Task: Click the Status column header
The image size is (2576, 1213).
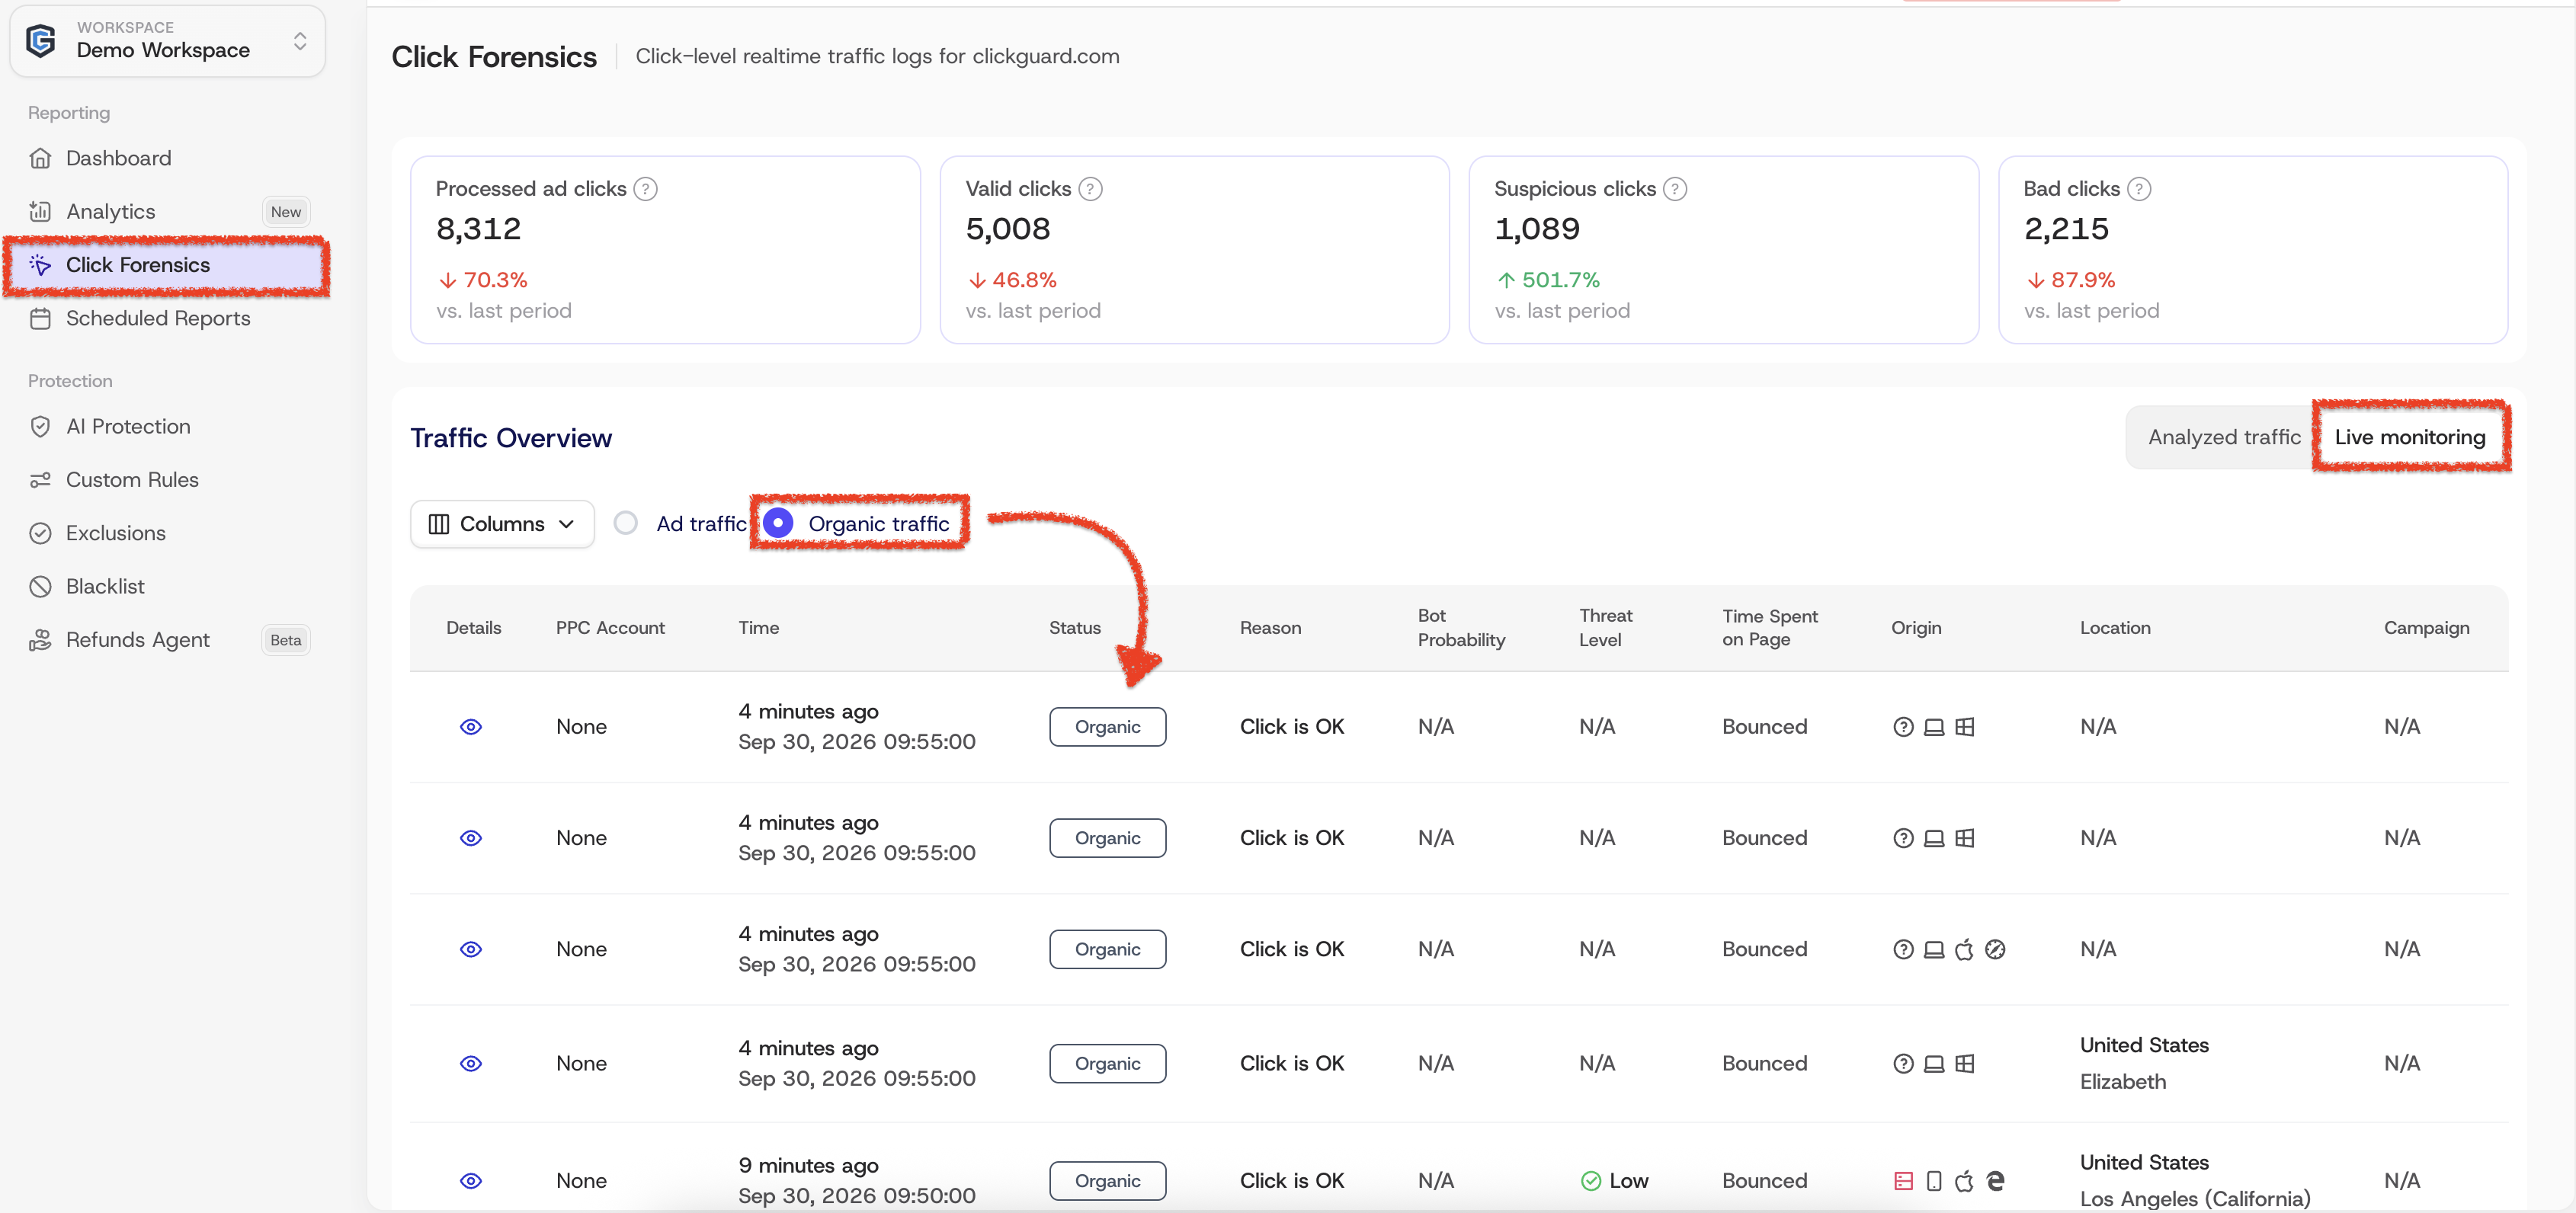Action: click(1074, 628)
